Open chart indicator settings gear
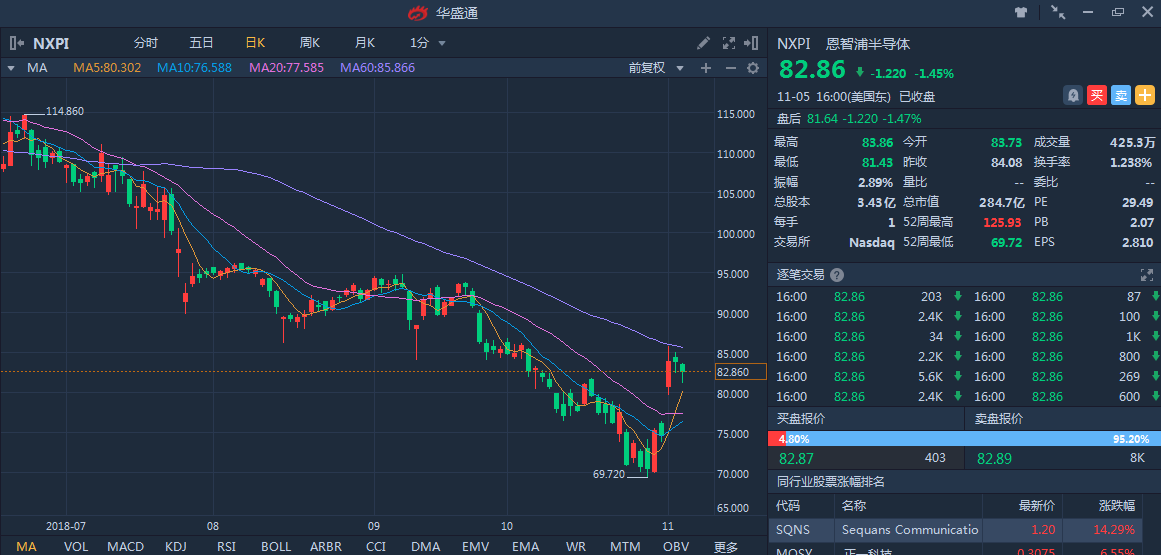The image size is (1161, 555). (x=753, y=68)
